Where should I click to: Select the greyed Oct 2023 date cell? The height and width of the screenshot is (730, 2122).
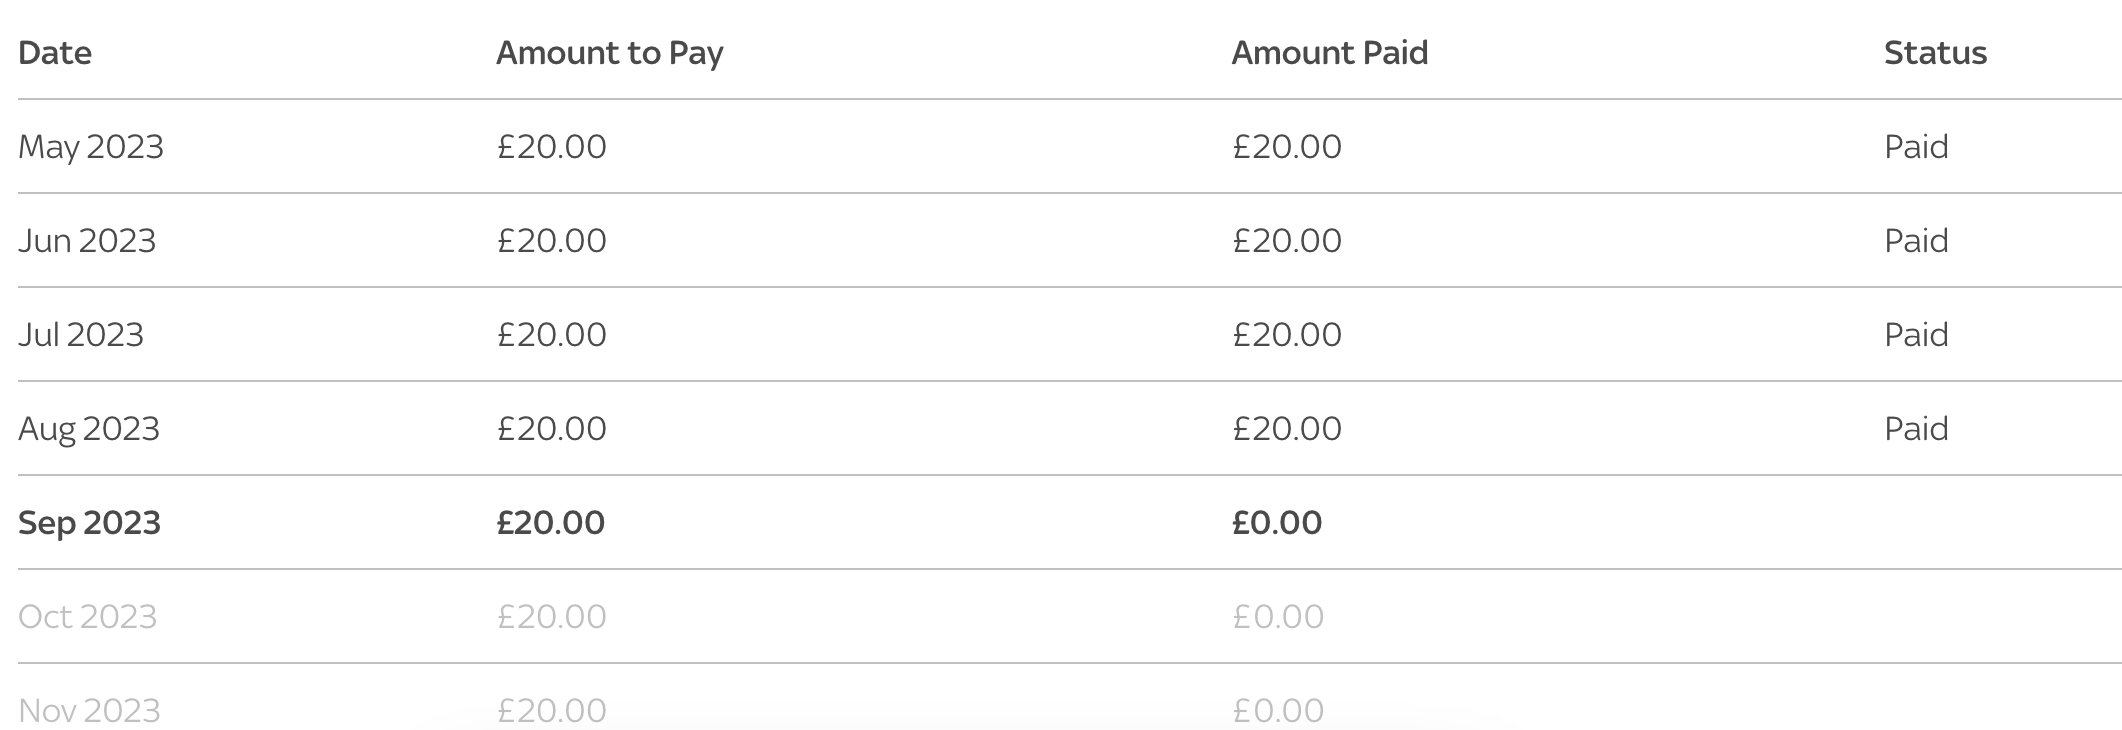(x=88, y=617)
